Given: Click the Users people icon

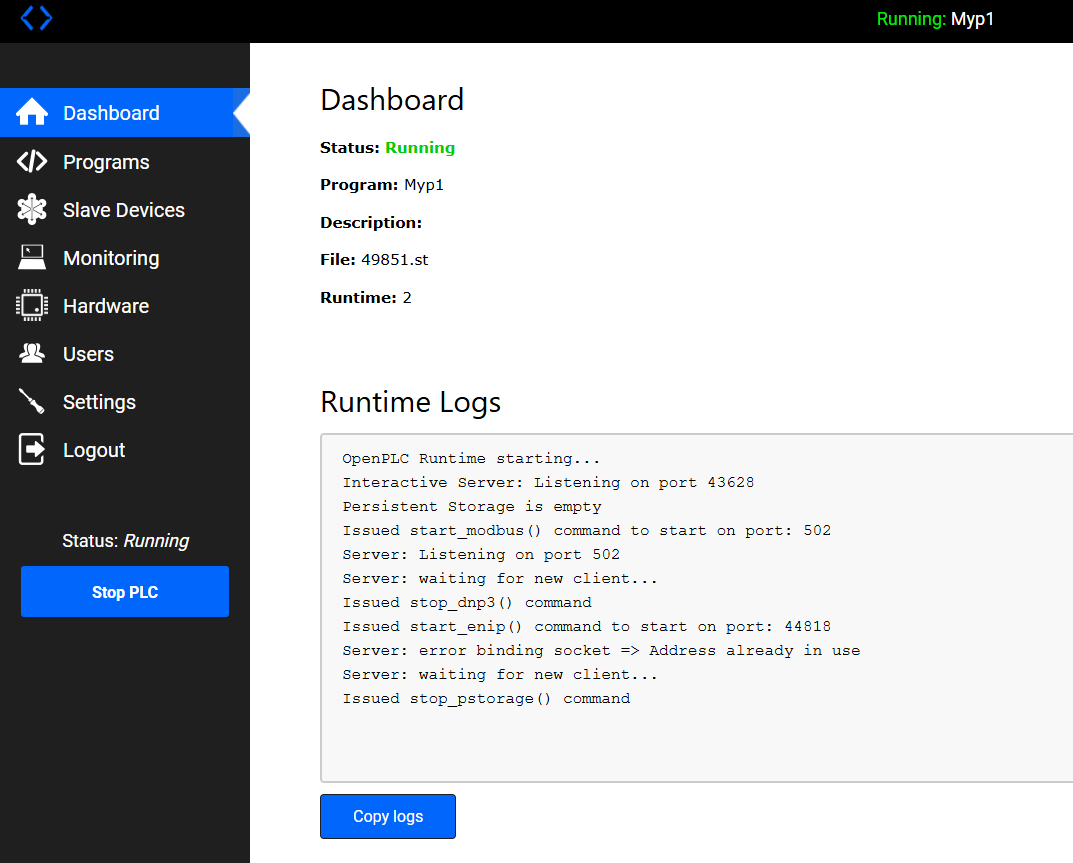Looking at the screenshot, I should click(32, 354).
